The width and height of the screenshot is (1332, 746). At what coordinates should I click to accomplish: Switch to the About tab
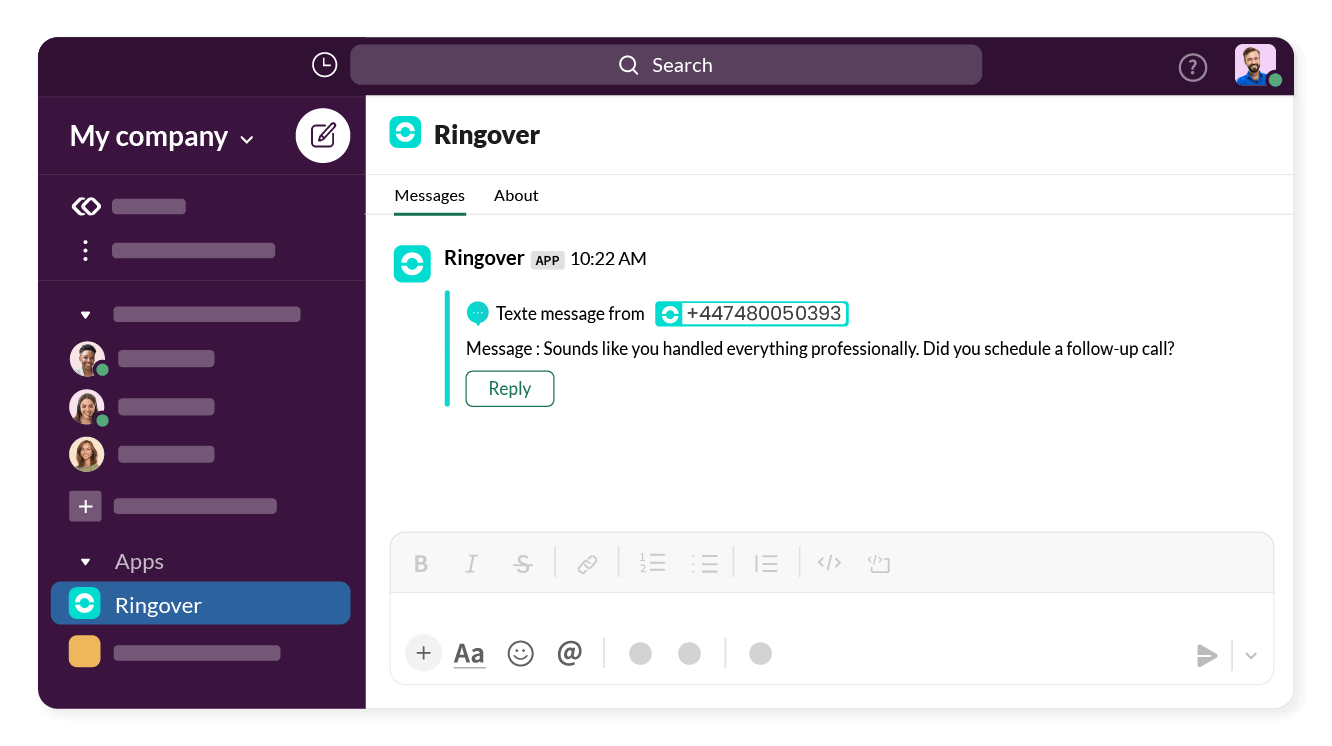(516, 195)
